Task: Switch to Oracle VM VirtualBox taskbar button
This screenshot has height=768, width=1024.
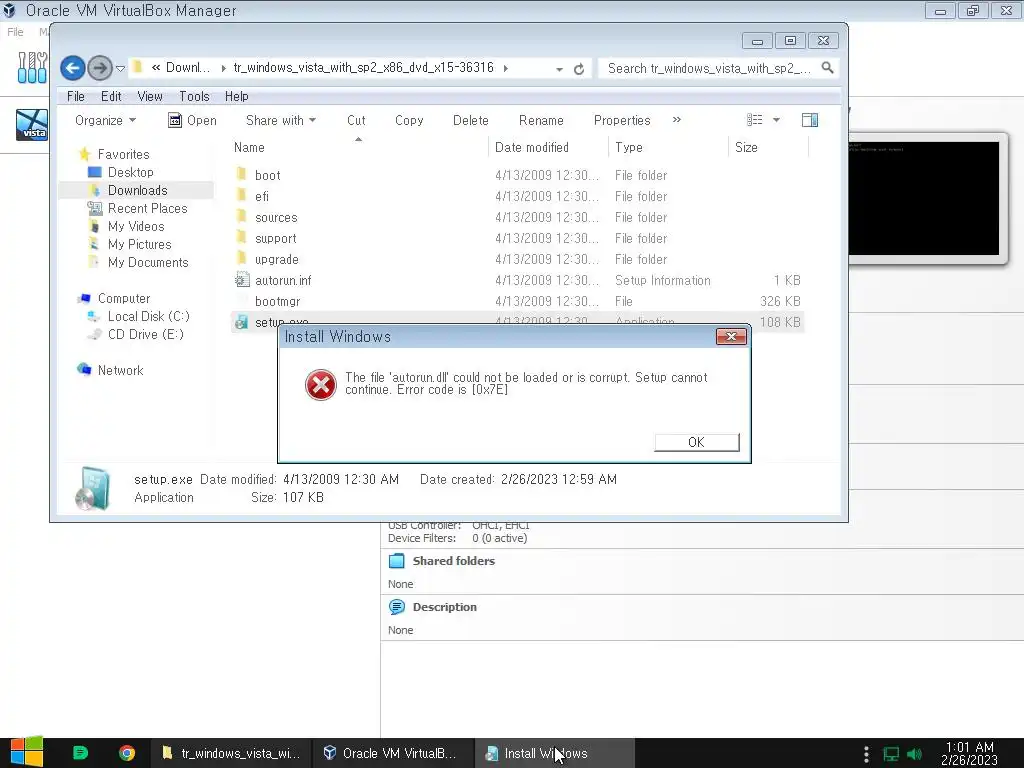Action: (x=391, y=753)
